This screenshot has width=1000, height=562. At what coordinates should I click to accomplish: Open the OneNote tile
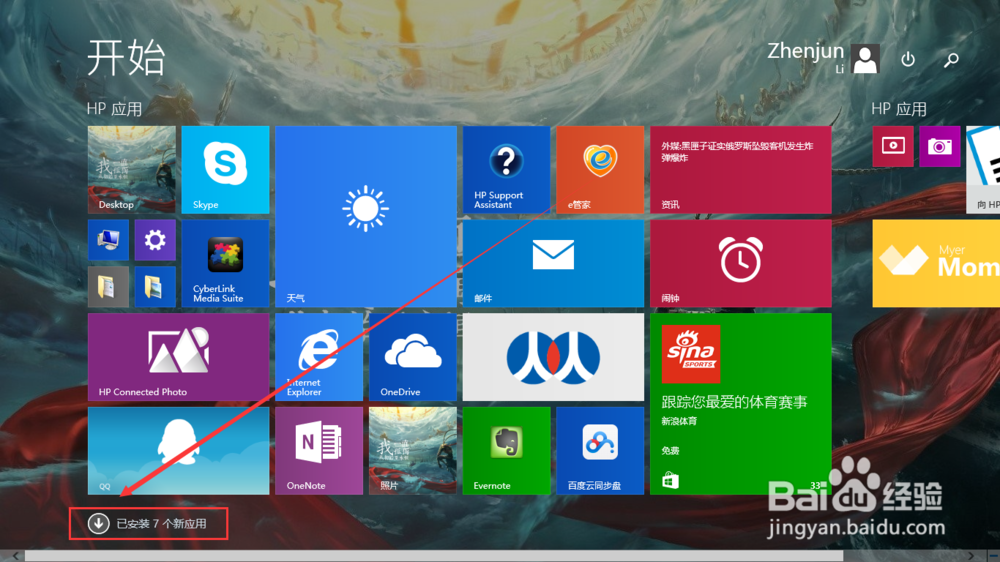[319, 451]
